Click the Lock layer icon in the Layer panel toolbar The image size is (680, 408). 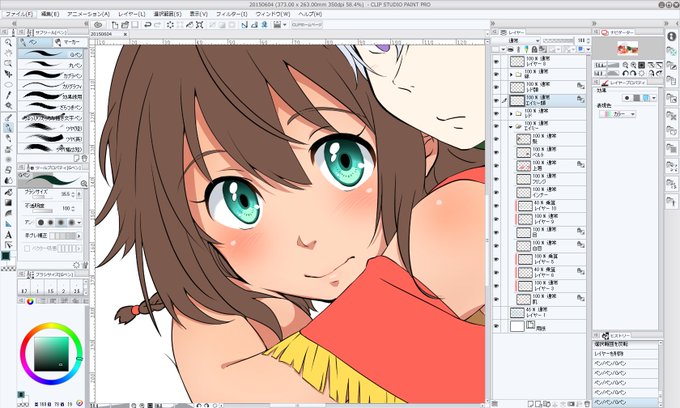534,49
